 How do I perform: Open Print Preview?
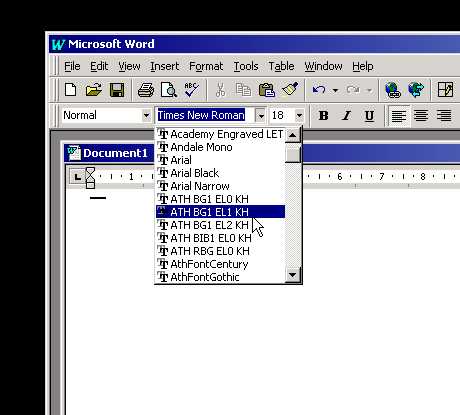pyautogui.click(x=169, y=90)
